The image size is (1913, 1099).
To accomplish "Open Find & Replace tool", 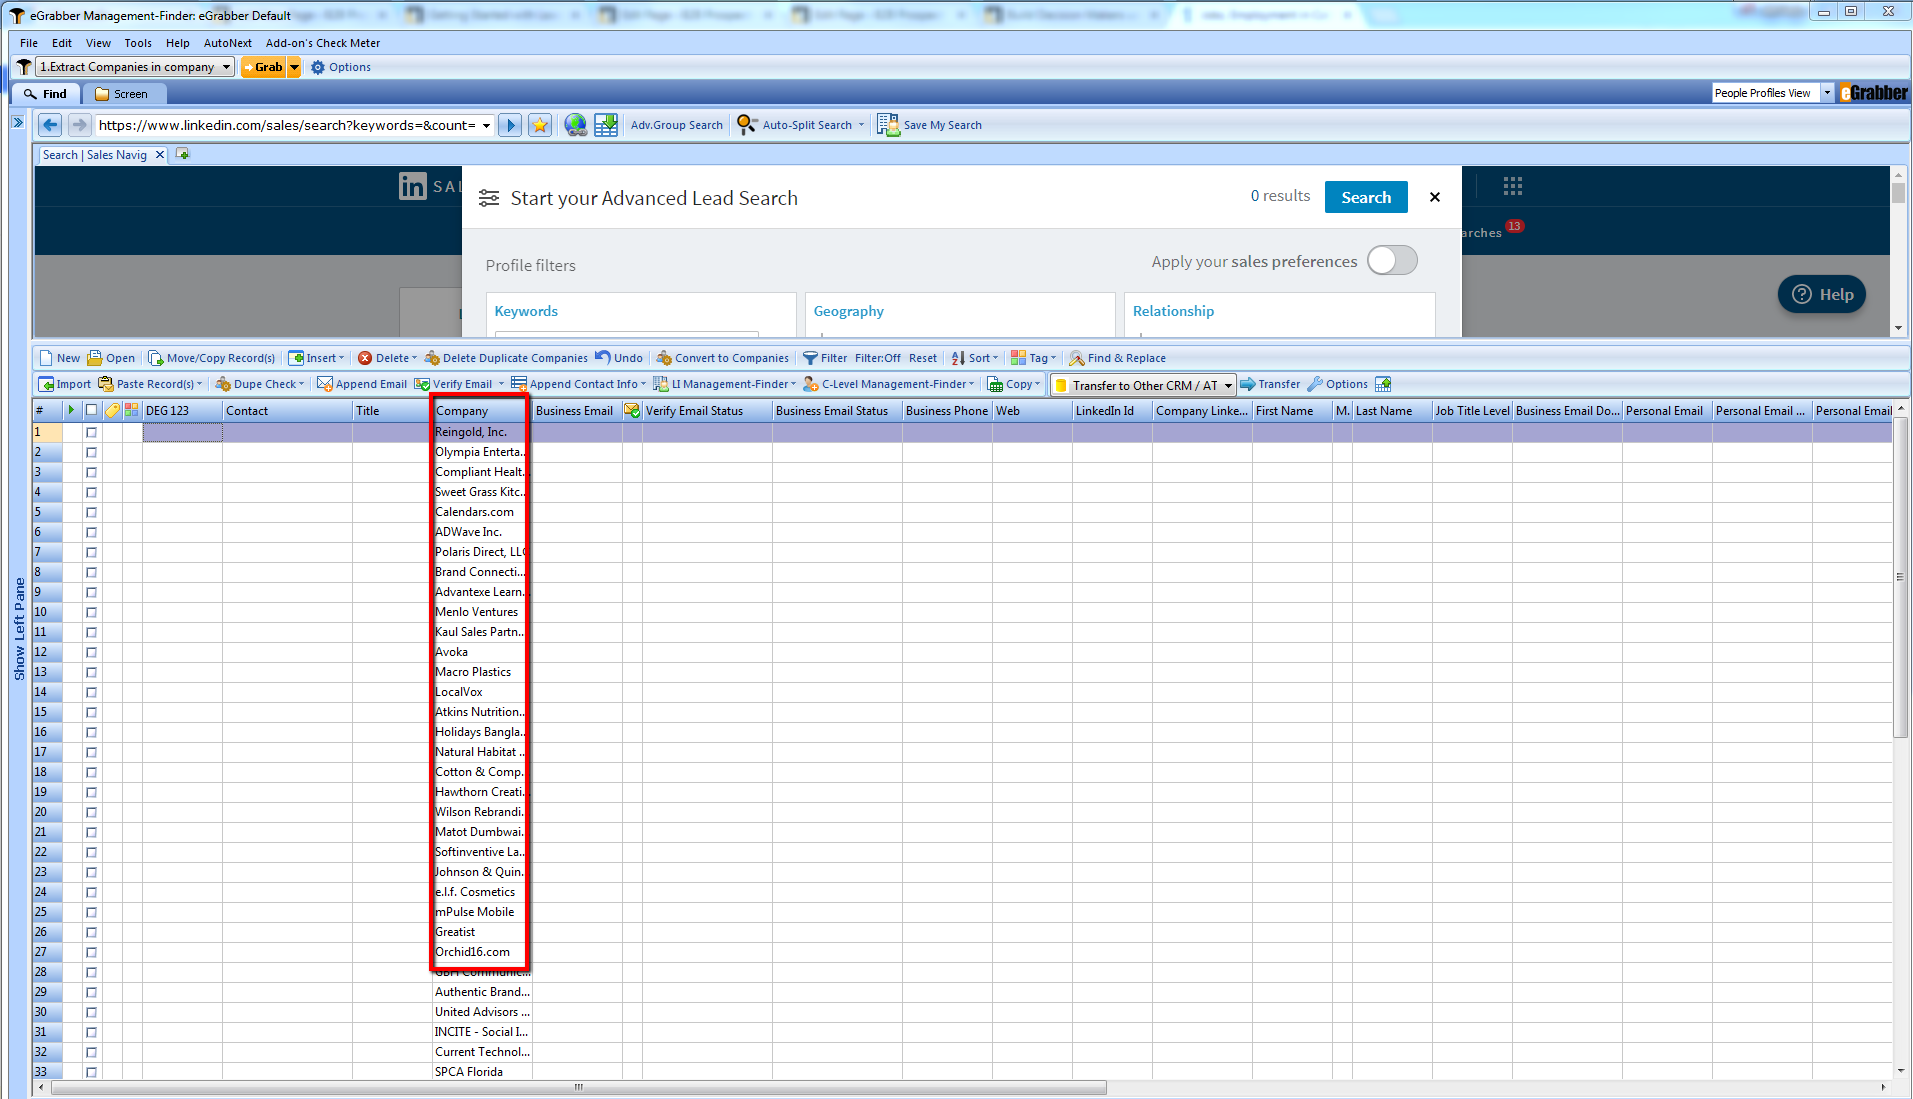I will click(1117, 358).
